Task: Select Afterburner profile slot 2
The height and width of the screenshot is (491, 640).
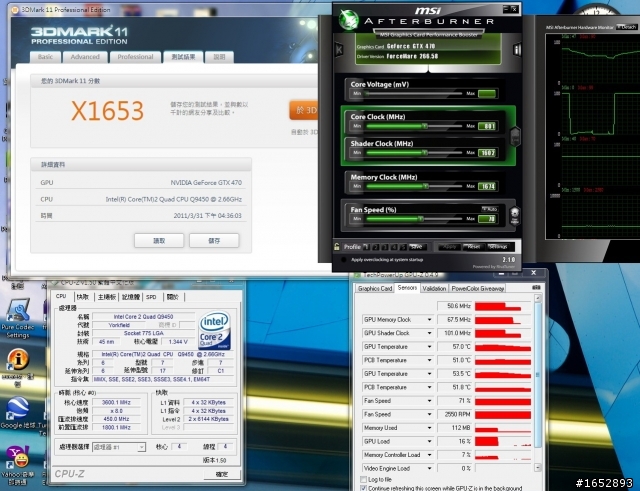Action: 376,247
